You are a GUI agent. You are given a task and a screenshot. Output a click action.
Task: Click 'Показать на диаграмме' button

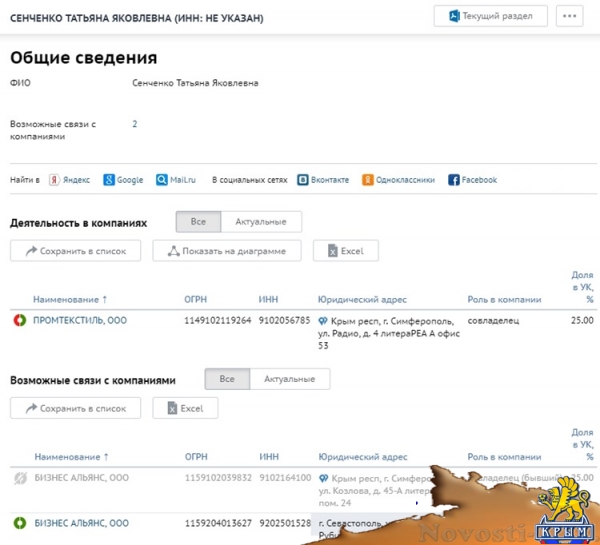226,251
